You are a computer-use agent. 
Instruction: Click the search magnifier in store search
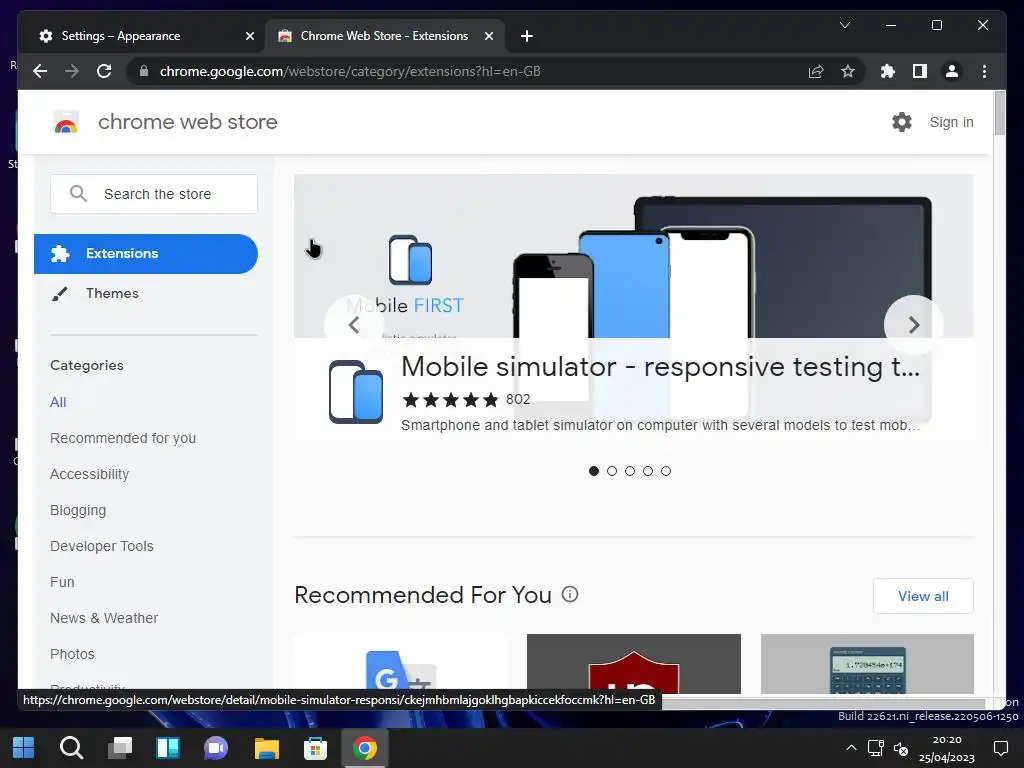[x=78, y=194]
